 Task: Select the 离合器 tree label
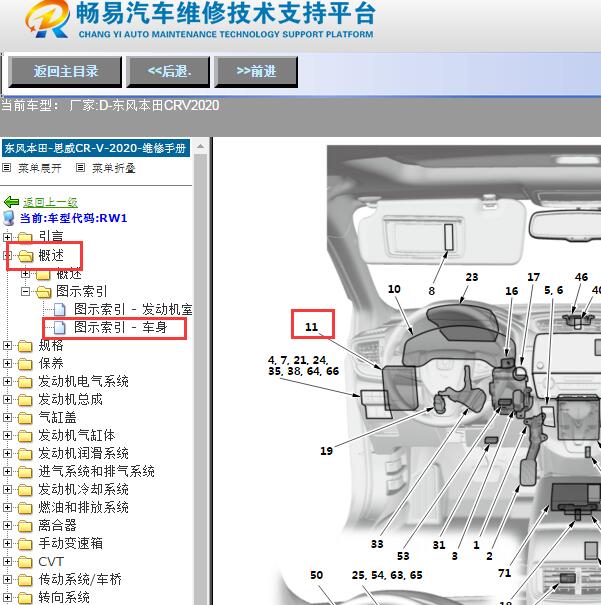tap(57, 526)
